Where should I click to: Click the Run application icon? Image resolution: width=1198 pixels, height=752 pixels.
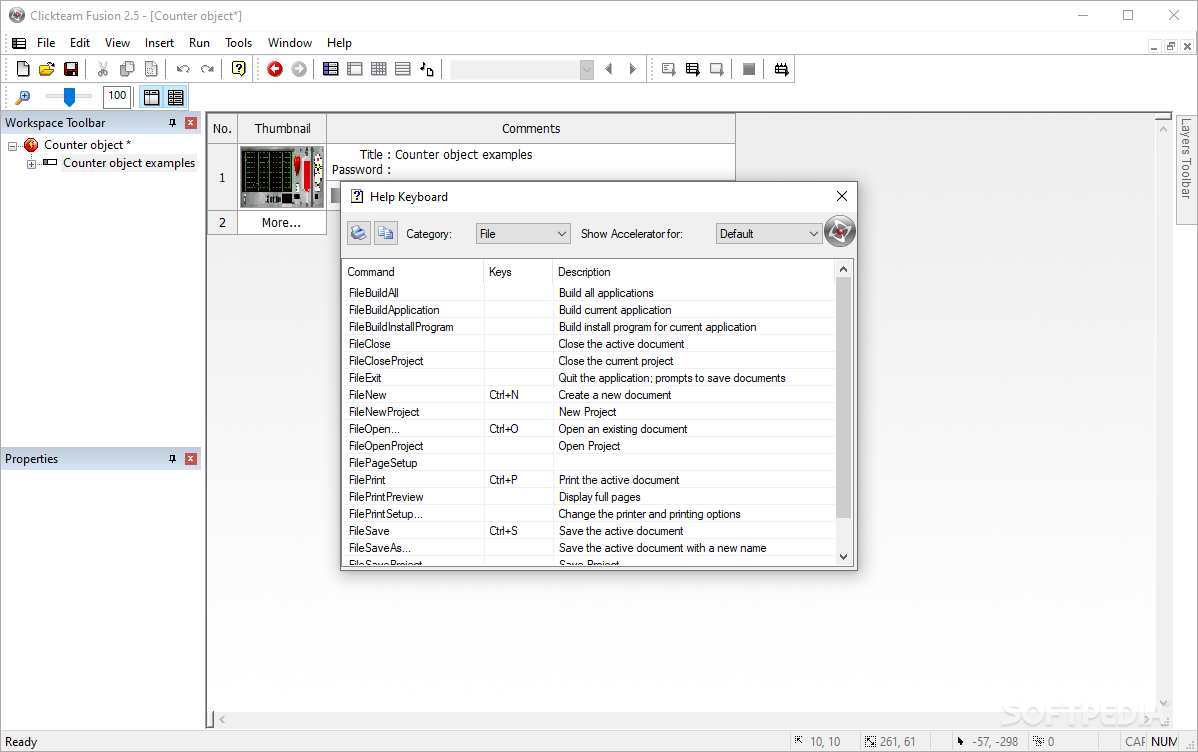[x=693, y=70]
